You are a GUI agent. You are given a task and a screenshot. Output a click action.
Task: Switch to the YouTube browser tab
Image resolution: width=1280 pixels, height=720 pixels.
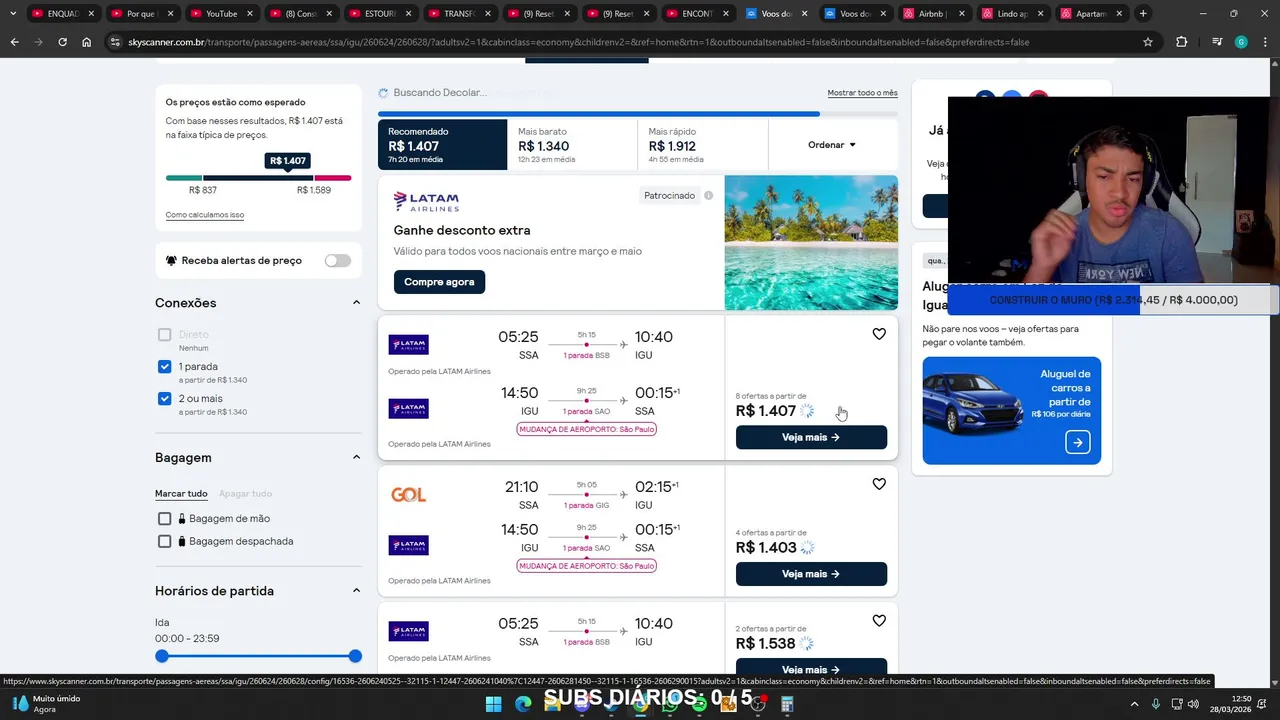click(x=221, y=14)
